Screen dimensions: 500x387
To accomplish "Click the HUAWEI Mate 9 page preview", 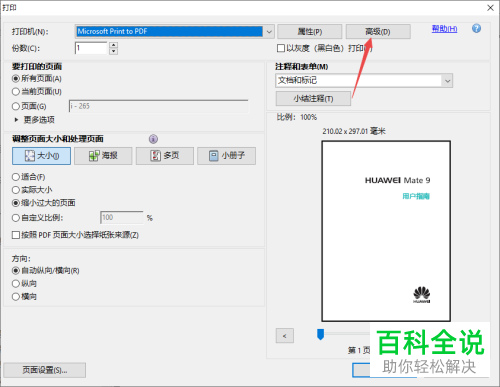I will pos(386,231).
